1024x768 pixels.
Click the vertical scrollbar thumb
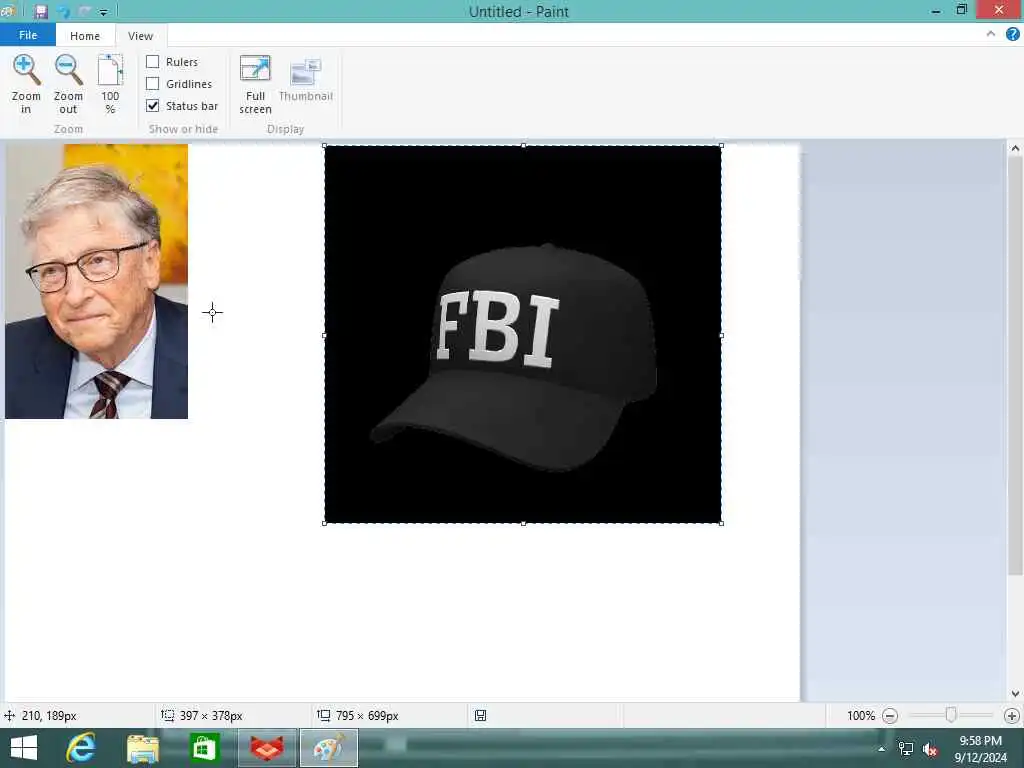1015,366
